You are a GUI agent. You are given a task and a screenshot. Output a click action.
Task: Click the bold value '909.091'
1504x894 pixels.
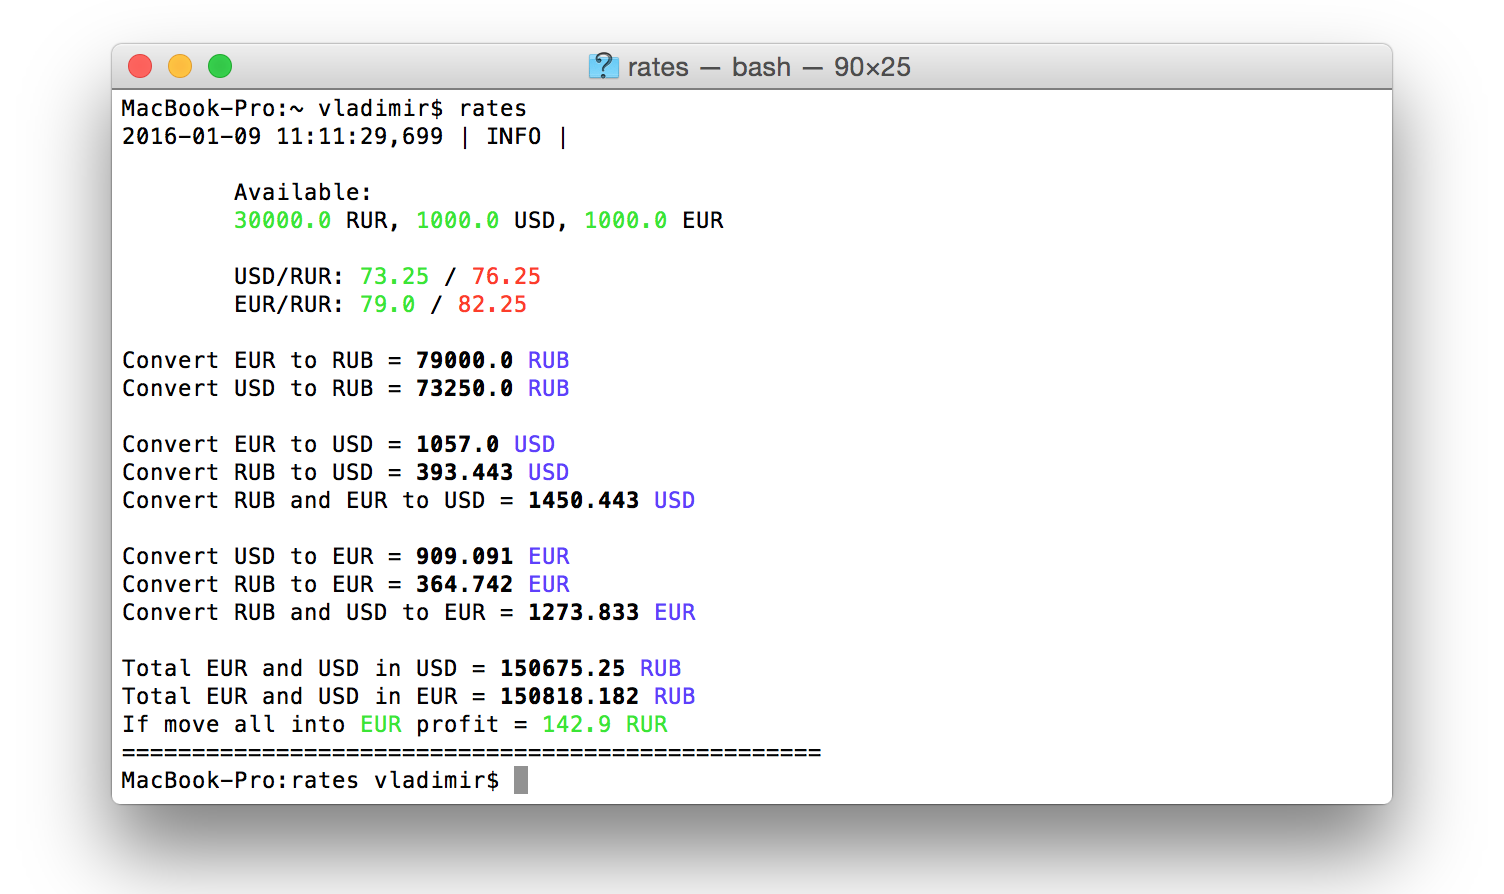pyautogui.click(x=464, y=556)
